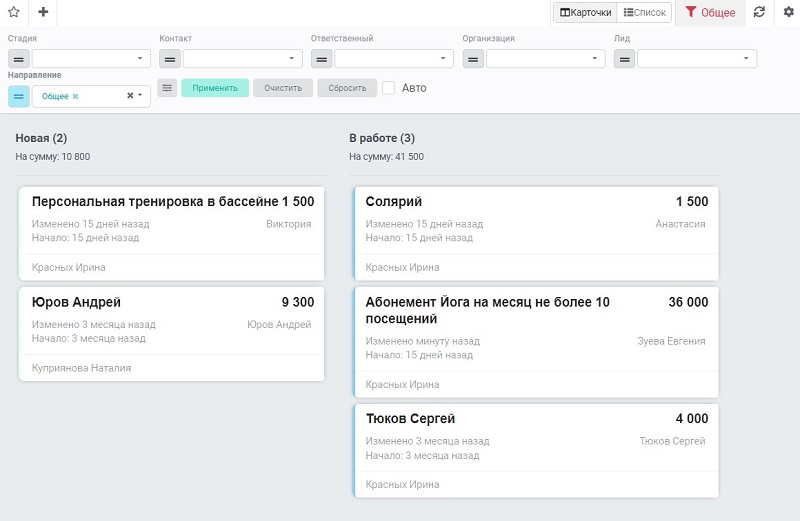
Task: Click the star favorite icon
Action: [14, 12]
